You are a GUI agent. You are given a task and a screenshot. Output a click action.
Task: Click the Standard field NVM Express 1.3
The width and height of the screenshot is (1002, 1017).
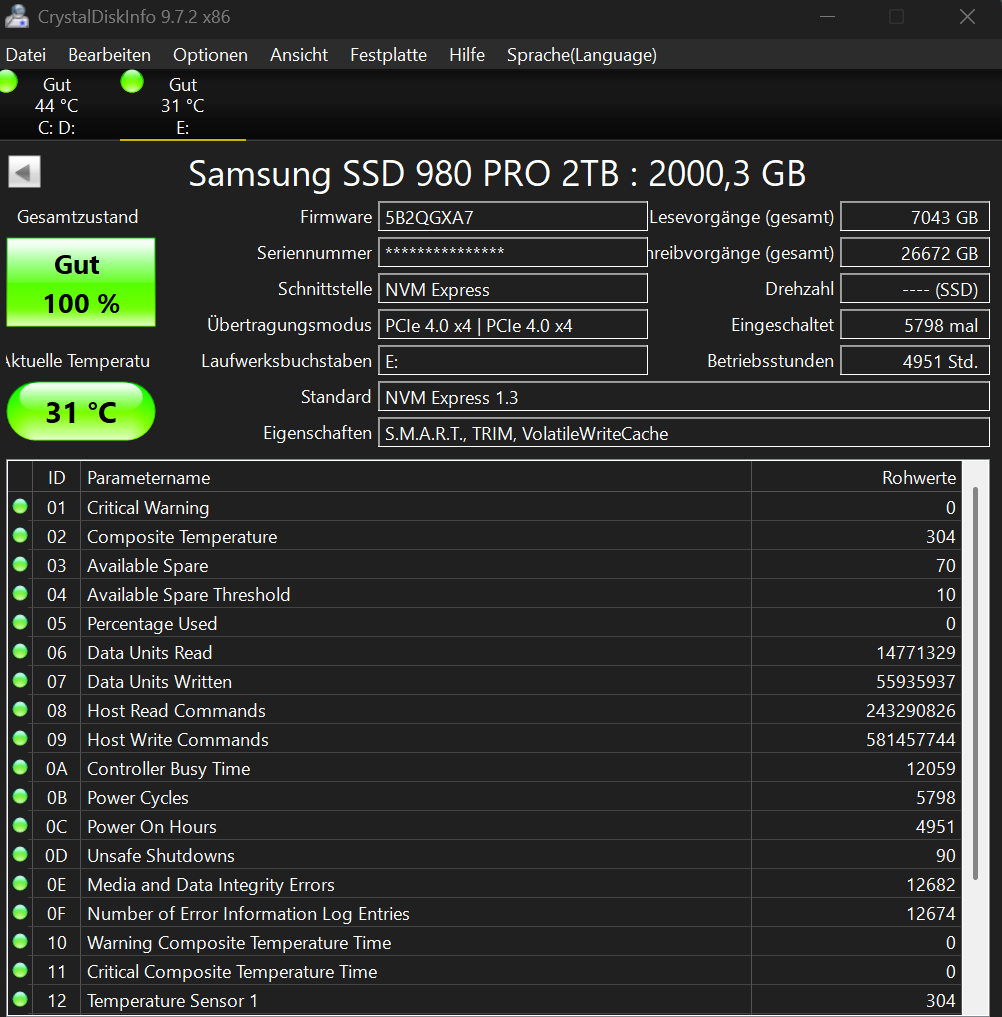pyautogui.click(x=684, y=397)
